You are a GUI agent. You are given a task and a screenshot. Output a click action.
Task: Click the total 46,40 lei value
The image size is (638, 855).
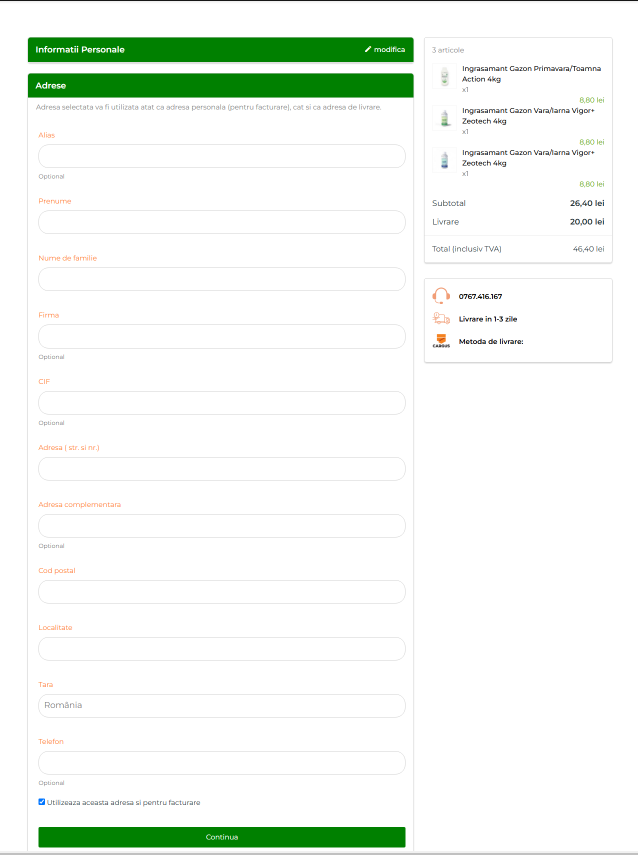pyautogui.click(x=588, y=249)
